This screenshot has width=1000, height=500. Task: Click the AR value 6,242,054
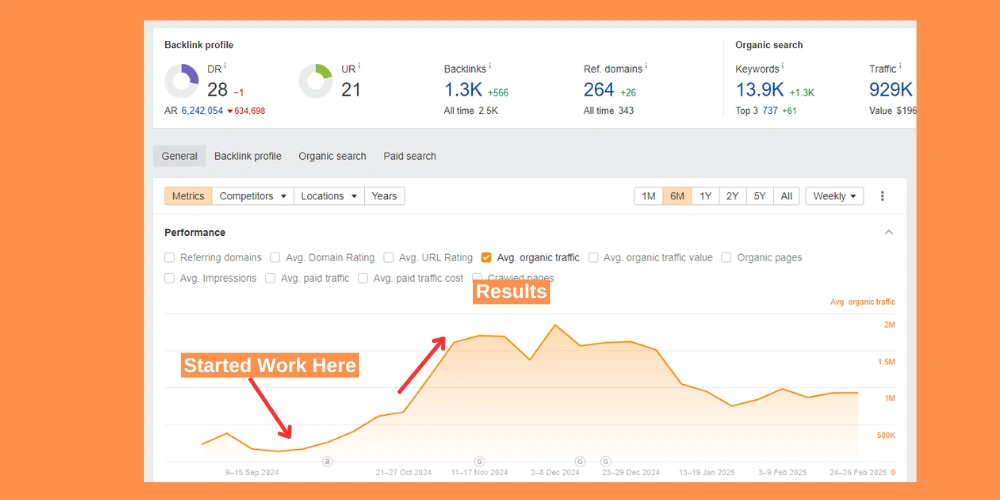point(202,111)
